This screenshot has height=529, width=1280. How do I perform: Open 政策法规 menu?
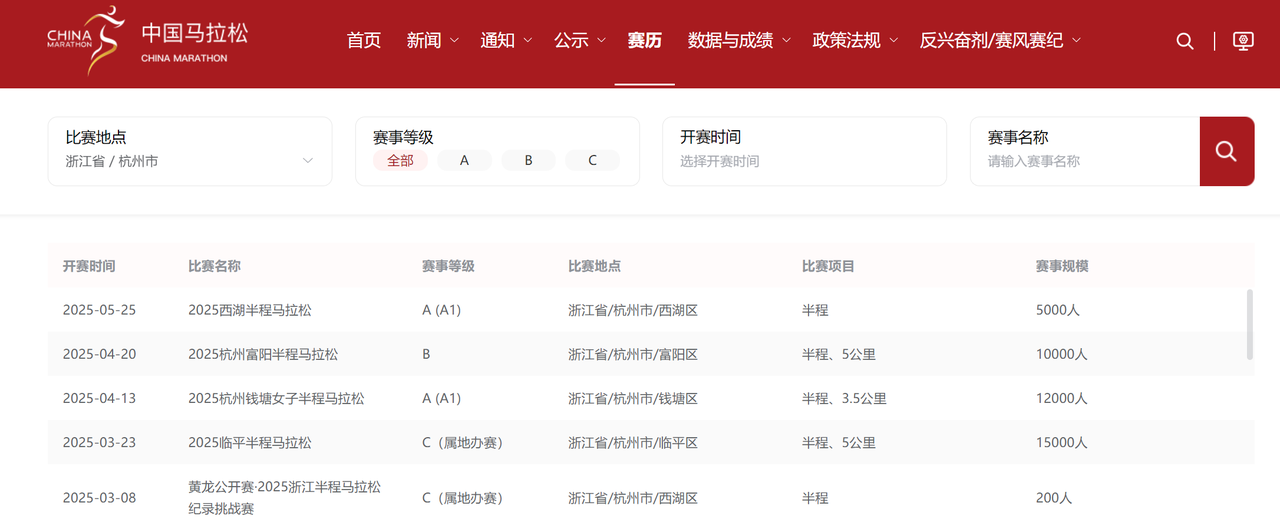[x=847, y=41]
